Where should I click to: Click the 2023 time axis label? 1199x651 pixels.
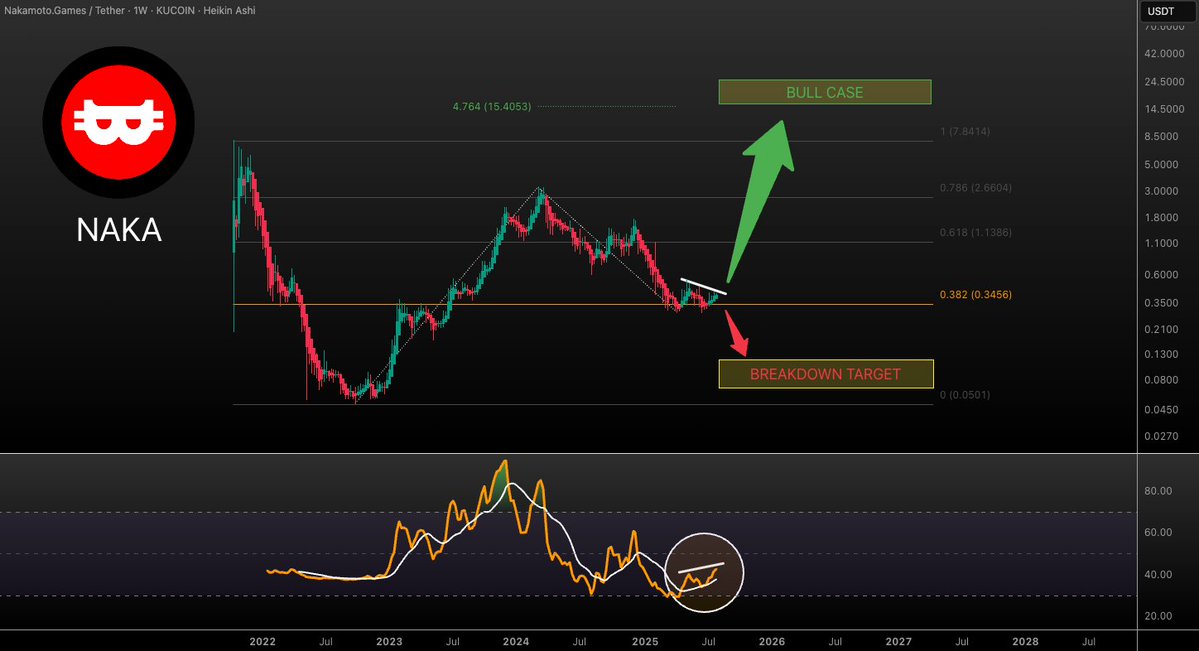[389, 642]
